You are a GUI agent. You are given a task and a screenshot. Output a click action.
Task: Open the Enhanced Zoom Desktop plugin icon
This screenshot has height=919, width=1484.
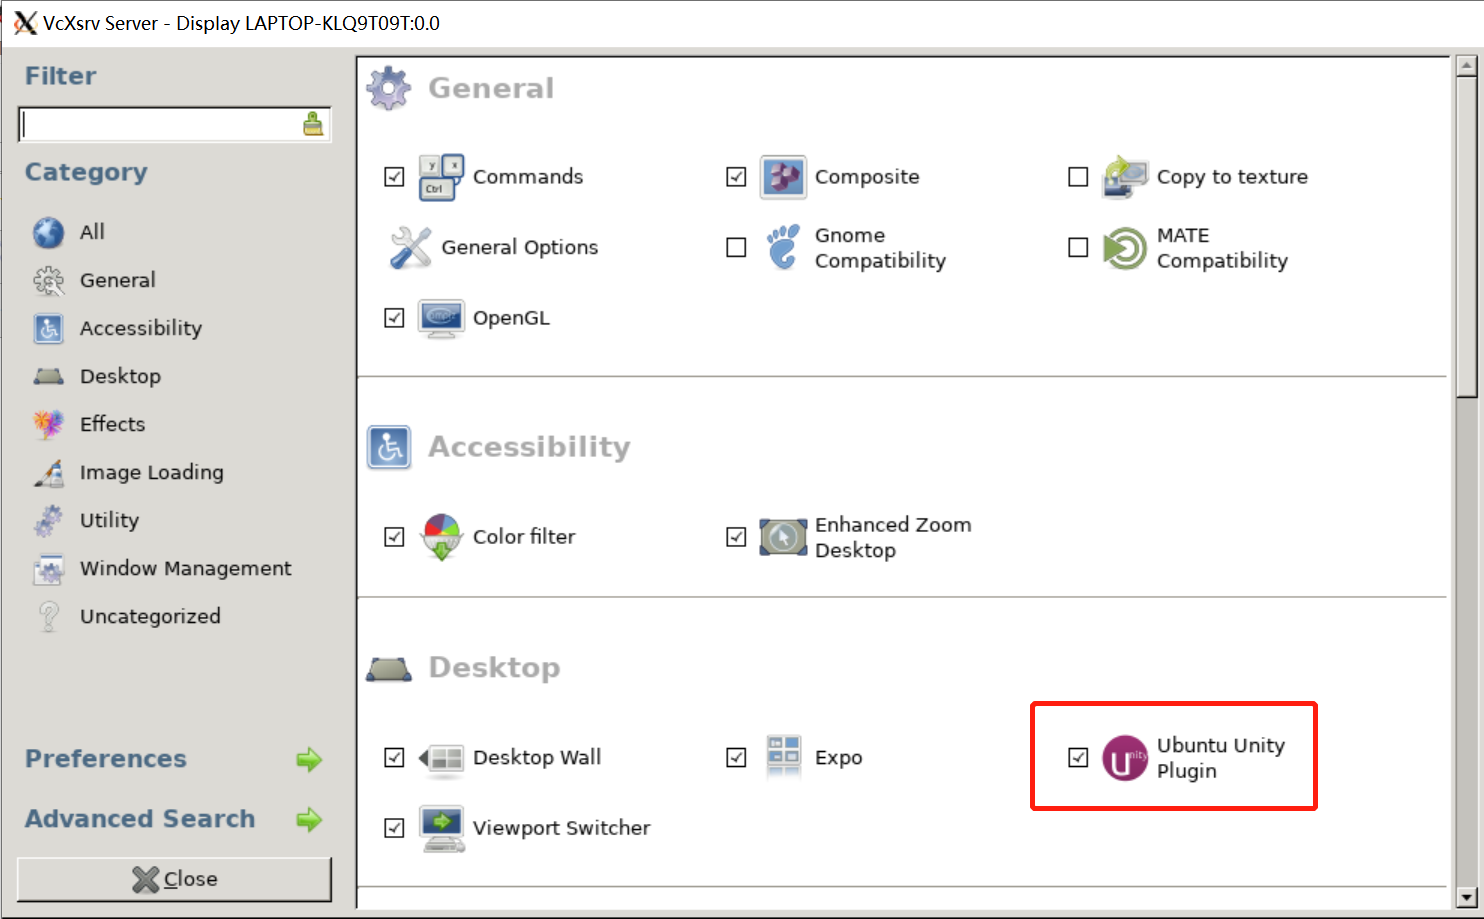[x=783, y=537]
